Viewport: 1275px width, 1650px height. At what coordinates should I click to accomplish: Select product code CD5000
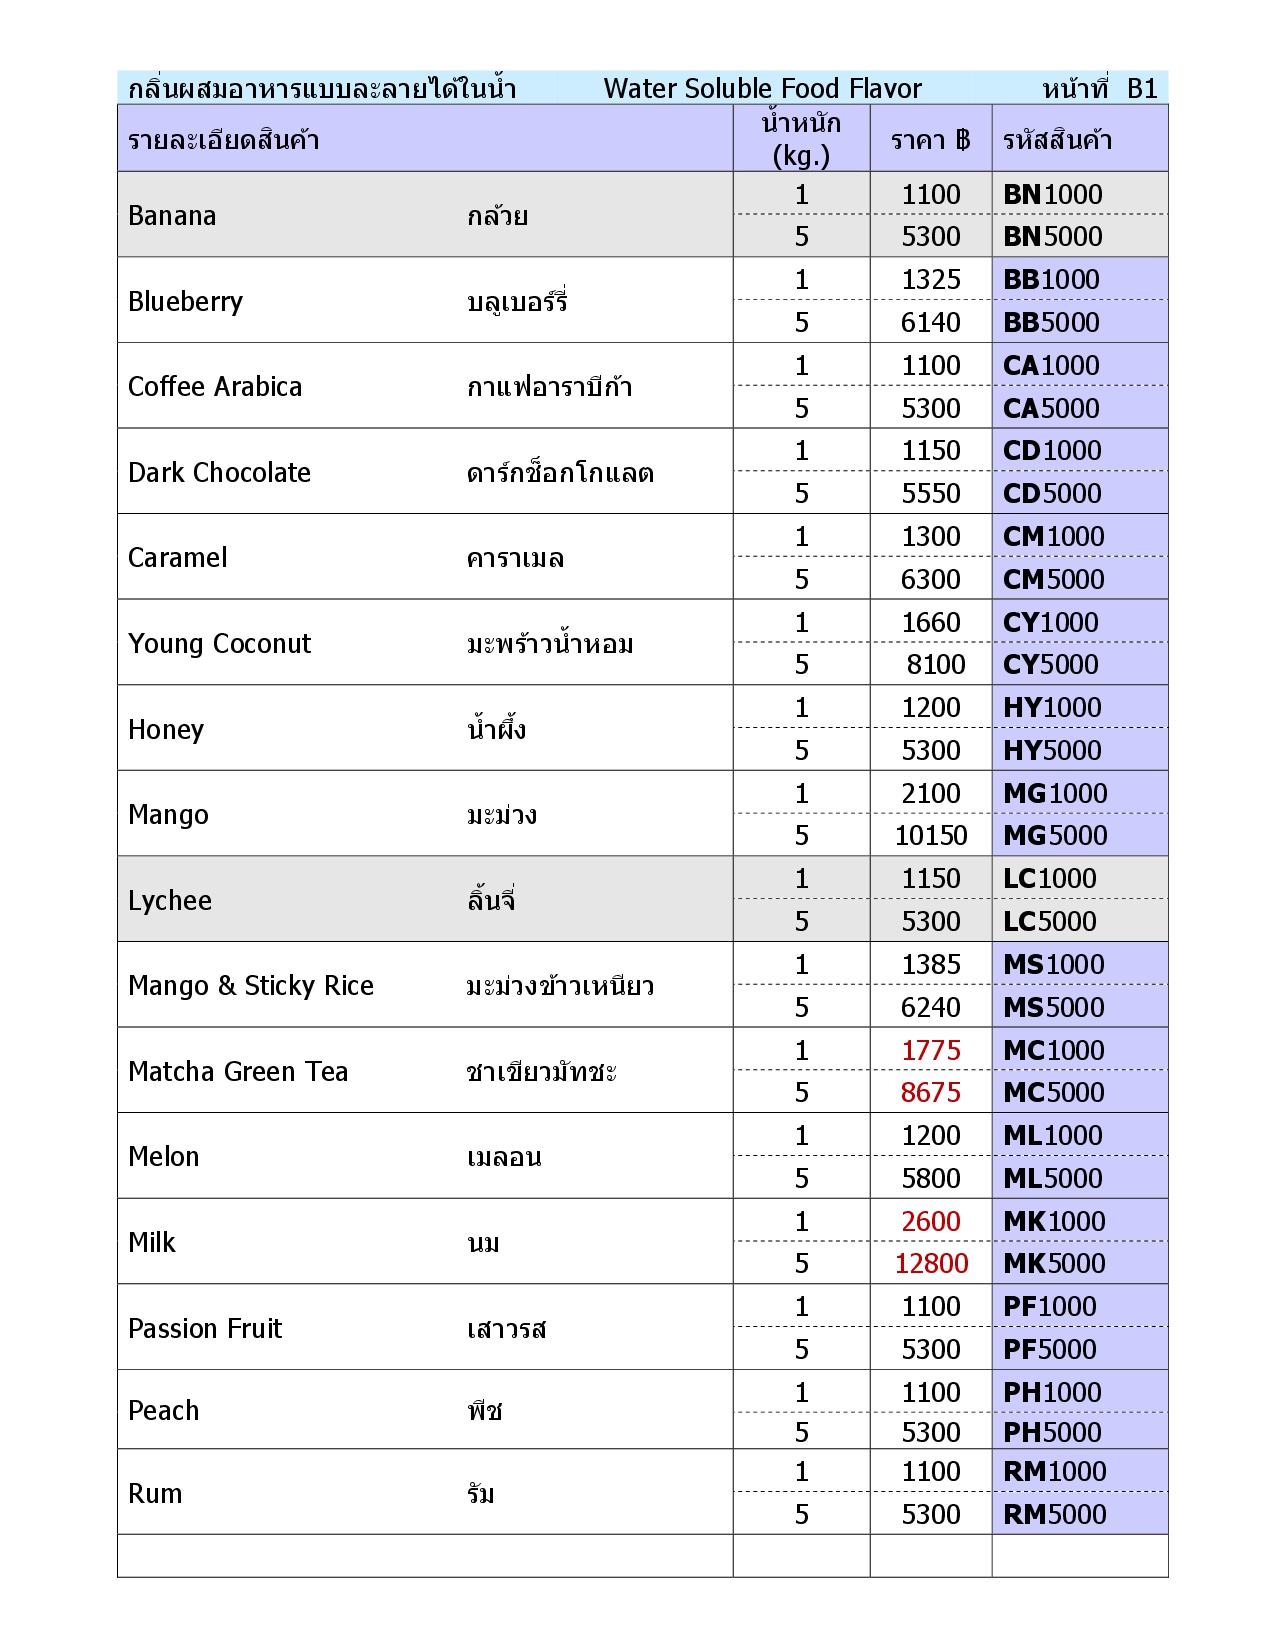coord(1051,493)
